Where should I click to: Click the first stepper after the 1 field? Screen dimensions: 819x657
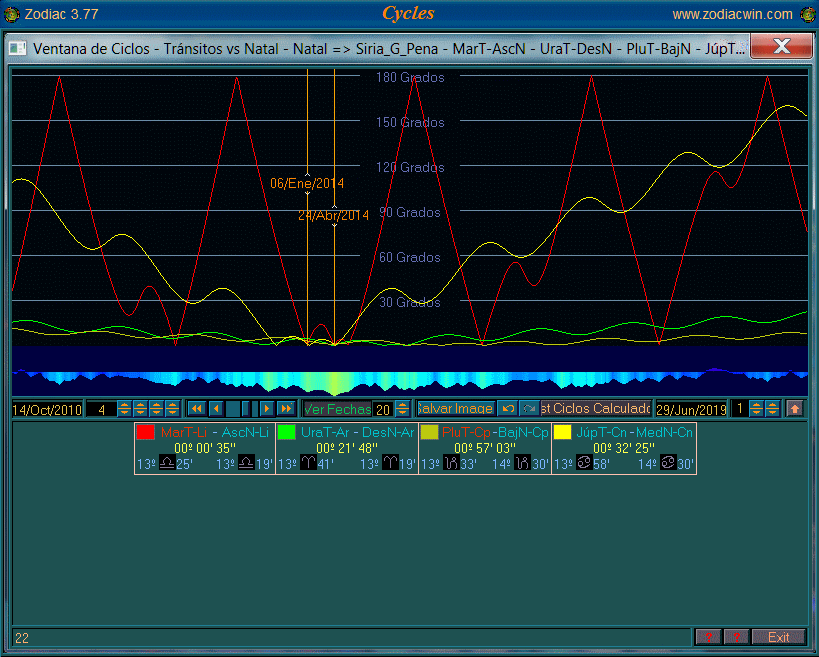756,409
